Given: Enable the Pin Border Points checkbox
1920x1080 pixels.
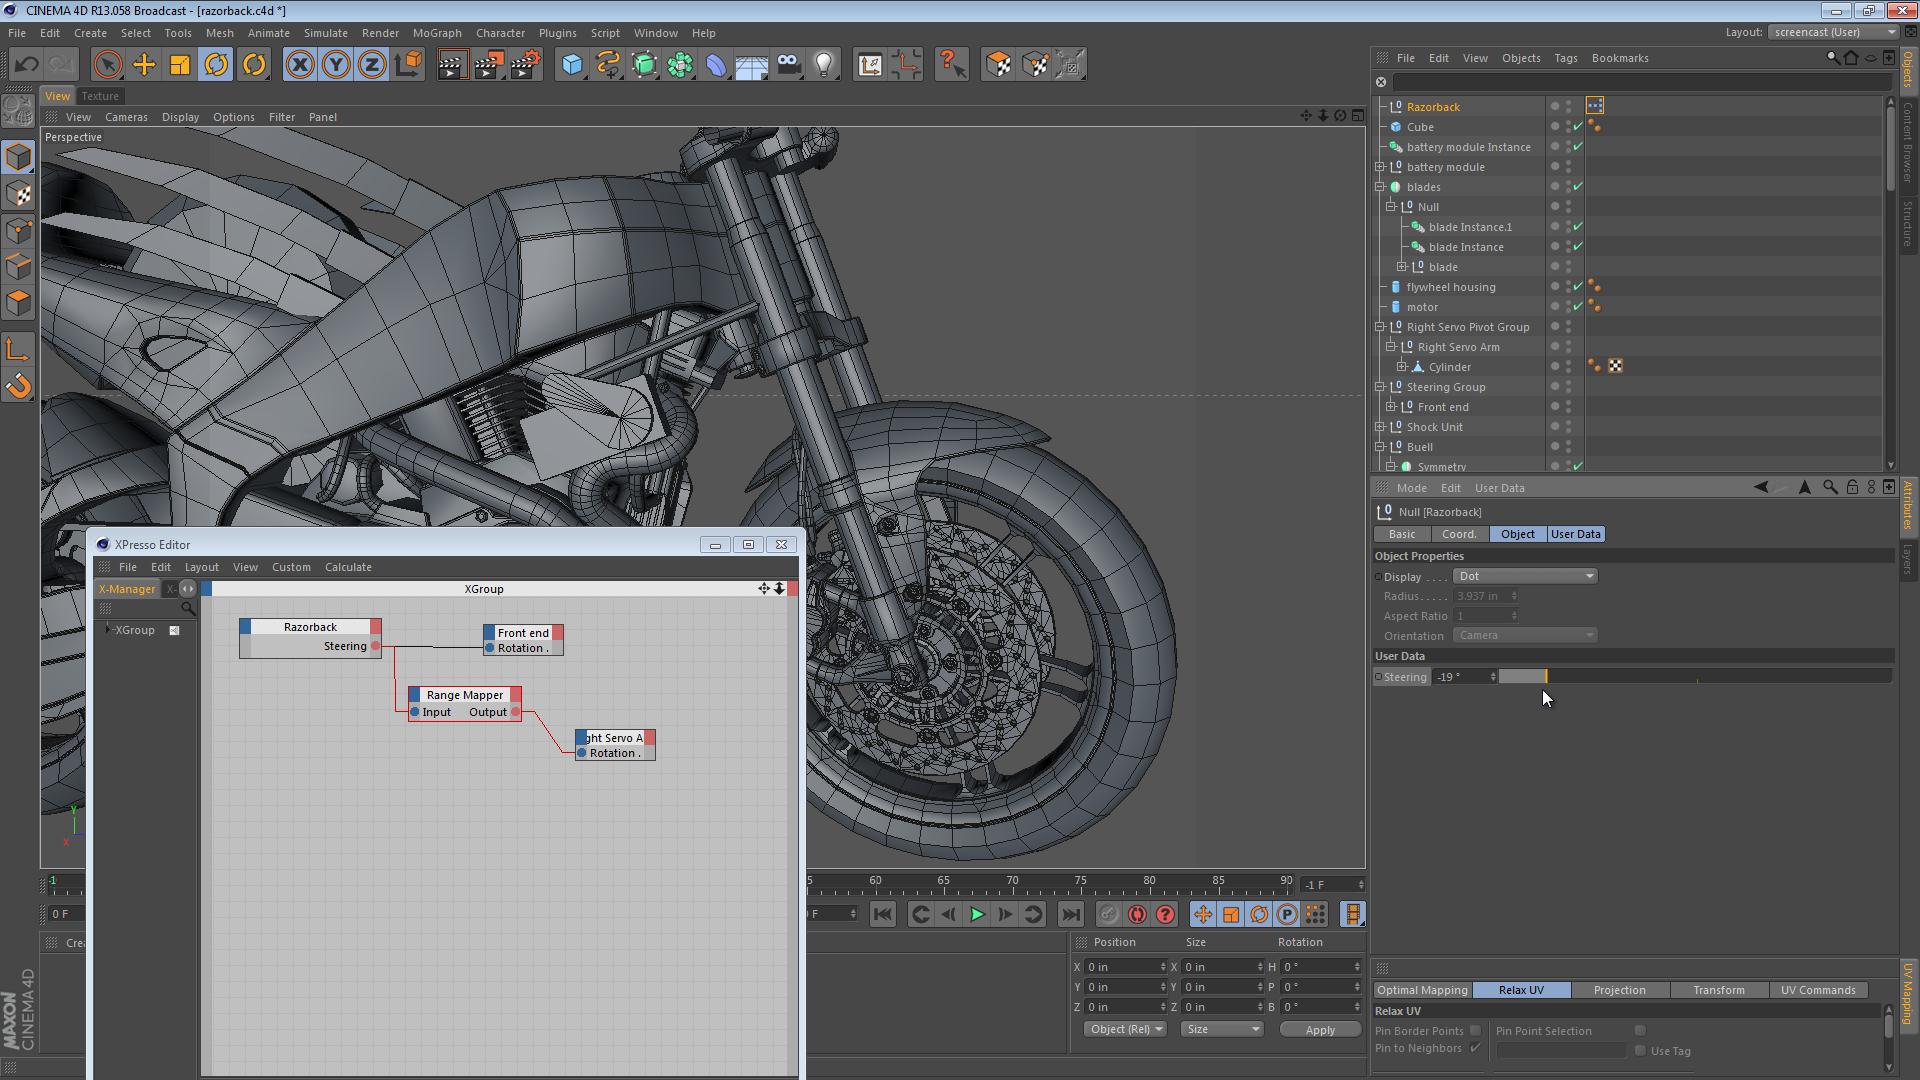Looking at the screenshot, I should tap(1474, 1030).
